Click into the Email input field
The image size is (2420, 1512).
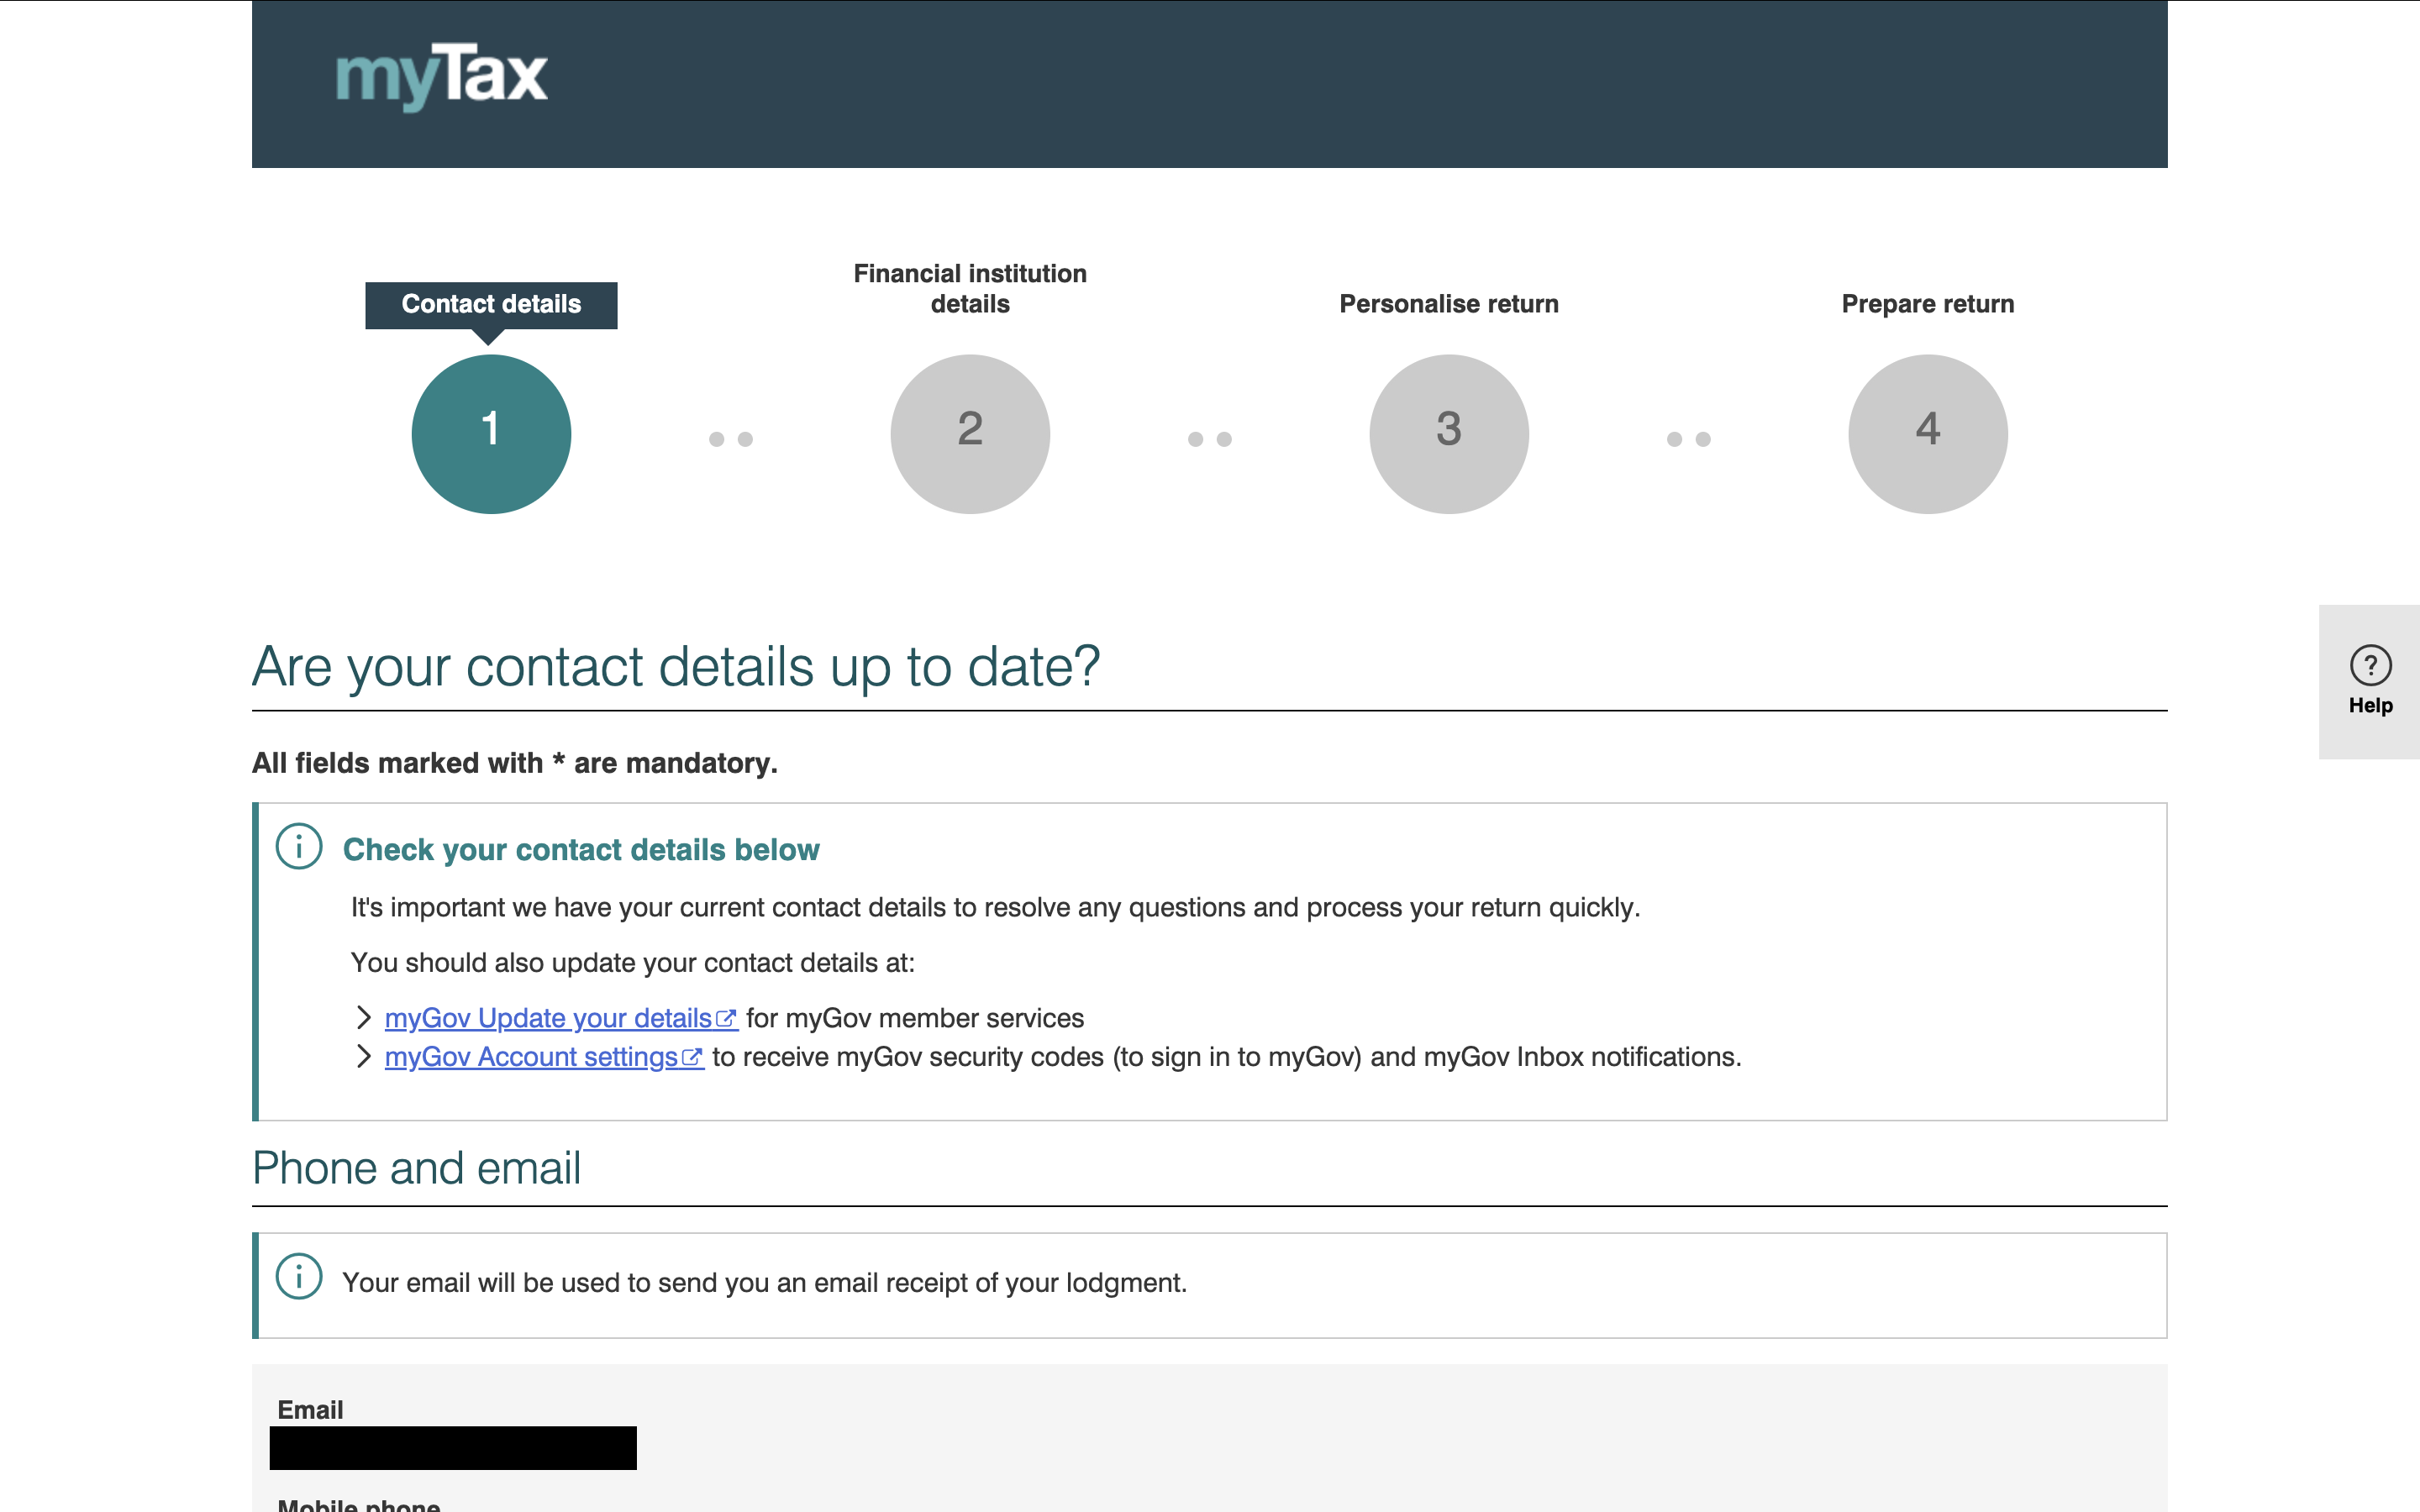[453, 1448]
